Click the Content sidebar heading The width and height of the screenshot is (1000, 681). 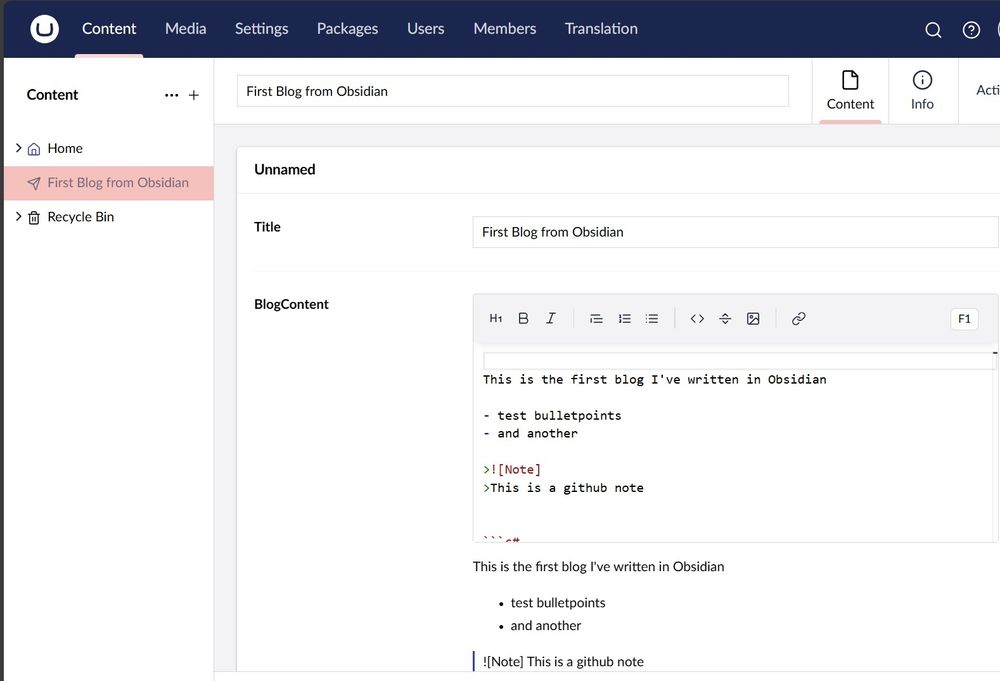(52, 95)
